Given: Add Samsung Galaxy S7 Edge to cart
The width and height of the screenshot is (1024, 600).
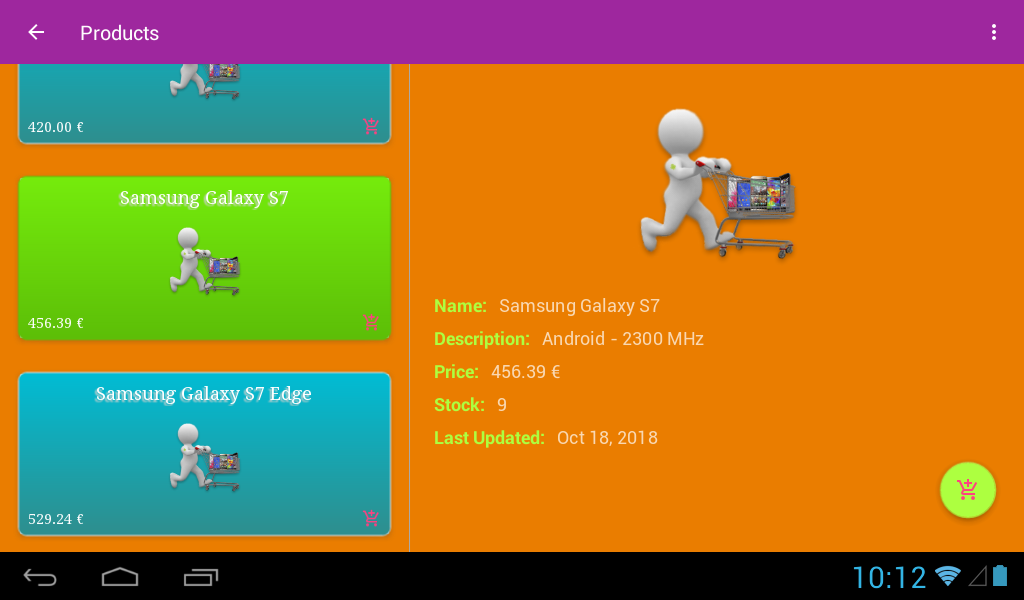Looking at the screenshot, I should pos(371,518).
